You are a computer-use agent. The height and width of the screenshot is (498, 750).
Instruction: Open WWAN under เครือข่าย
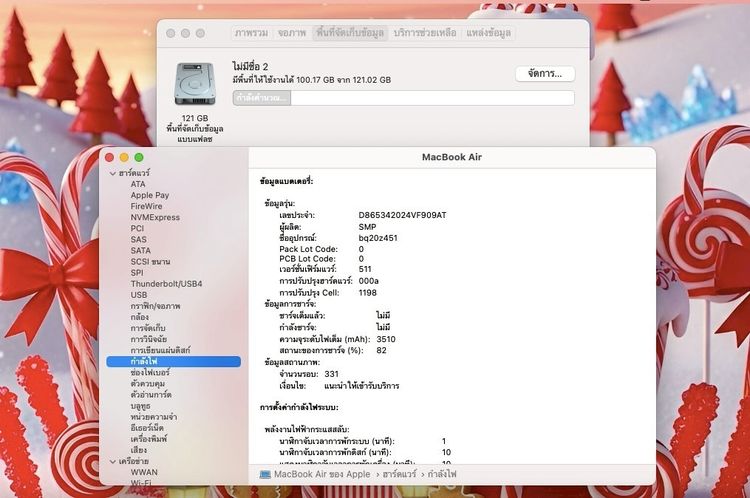point(144,472)
